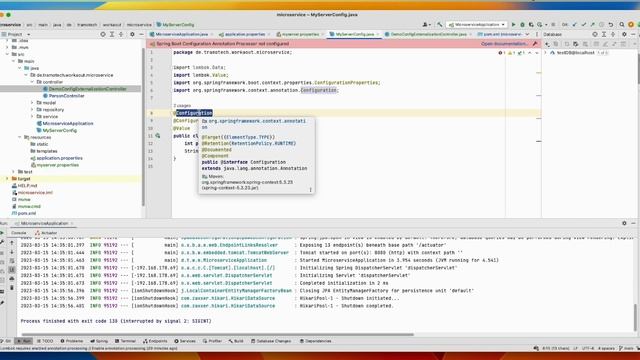
Task: Start debugging with the bug icon
Action: (522, 24)
